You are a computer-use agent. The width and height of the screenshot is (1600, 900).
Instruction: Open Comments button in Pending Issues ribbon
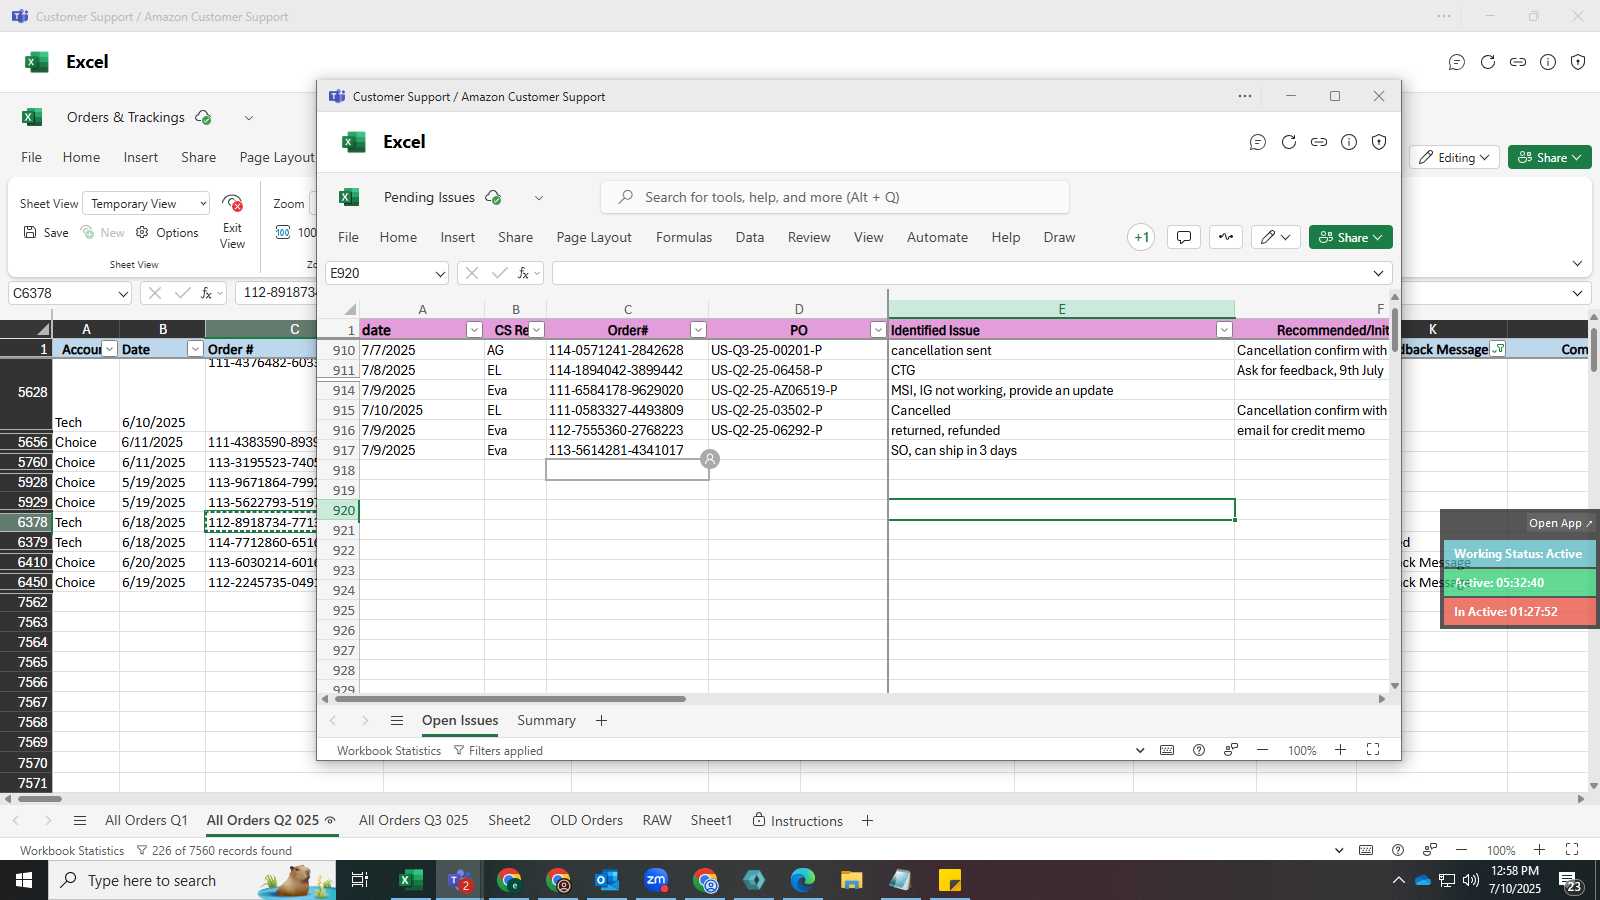pyautogui.click(x=1184, y=237)
